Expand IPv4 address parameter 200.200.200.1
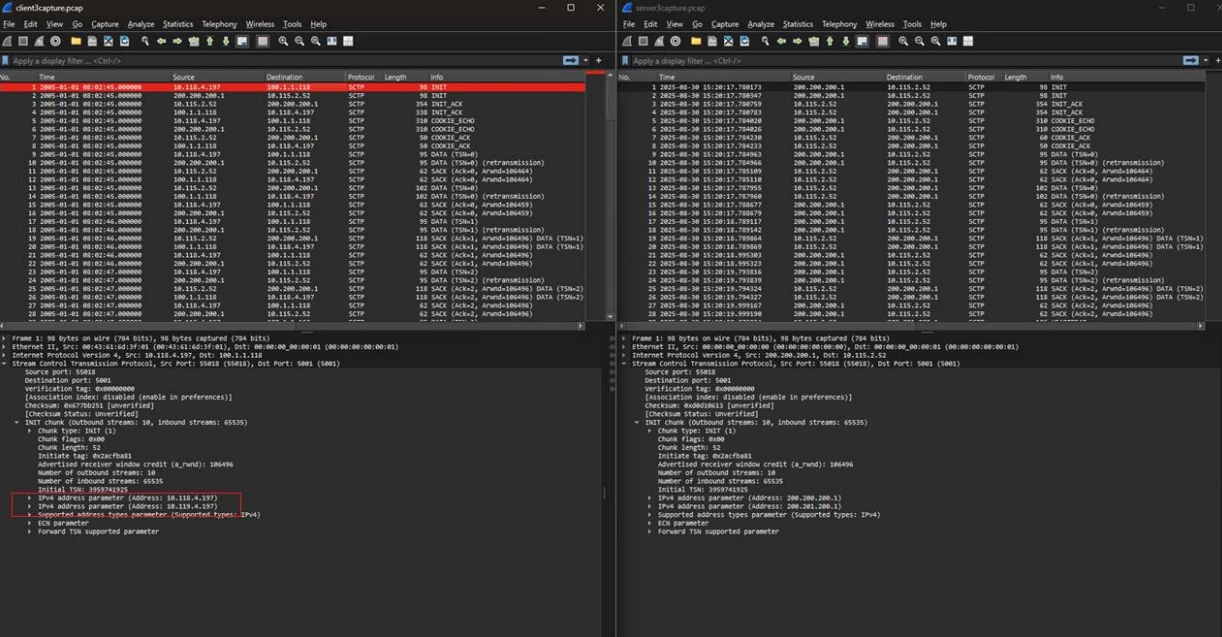Viewport: 1222px width, 637px height. coord(649,497)
